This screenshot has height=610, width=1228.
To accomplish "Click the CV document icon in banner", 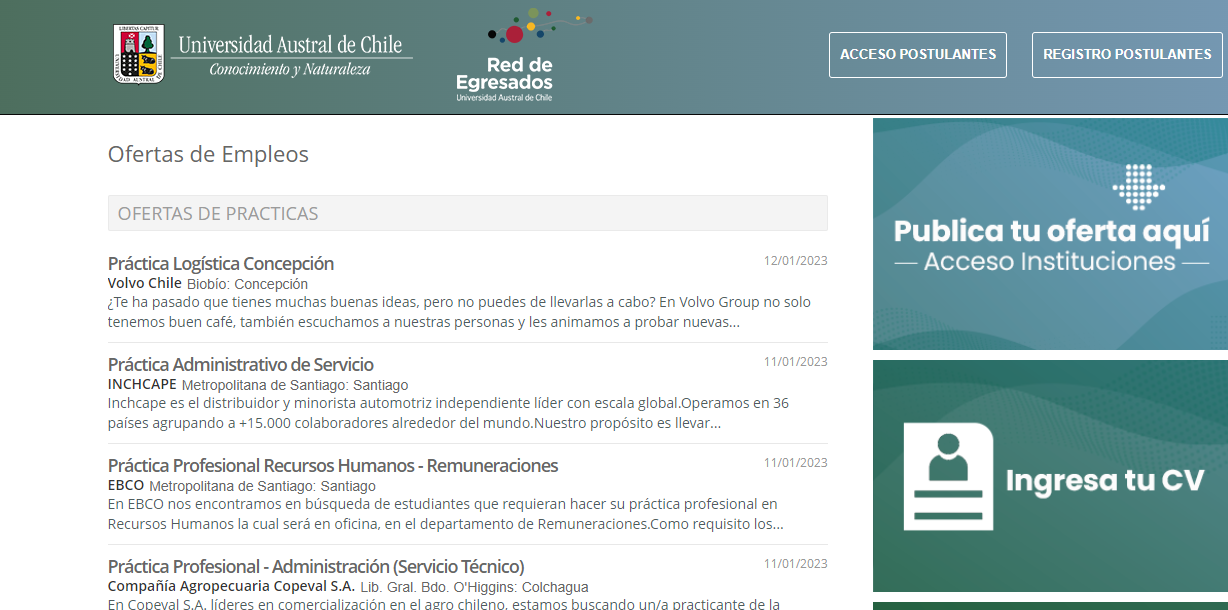I will pos(947,476).
